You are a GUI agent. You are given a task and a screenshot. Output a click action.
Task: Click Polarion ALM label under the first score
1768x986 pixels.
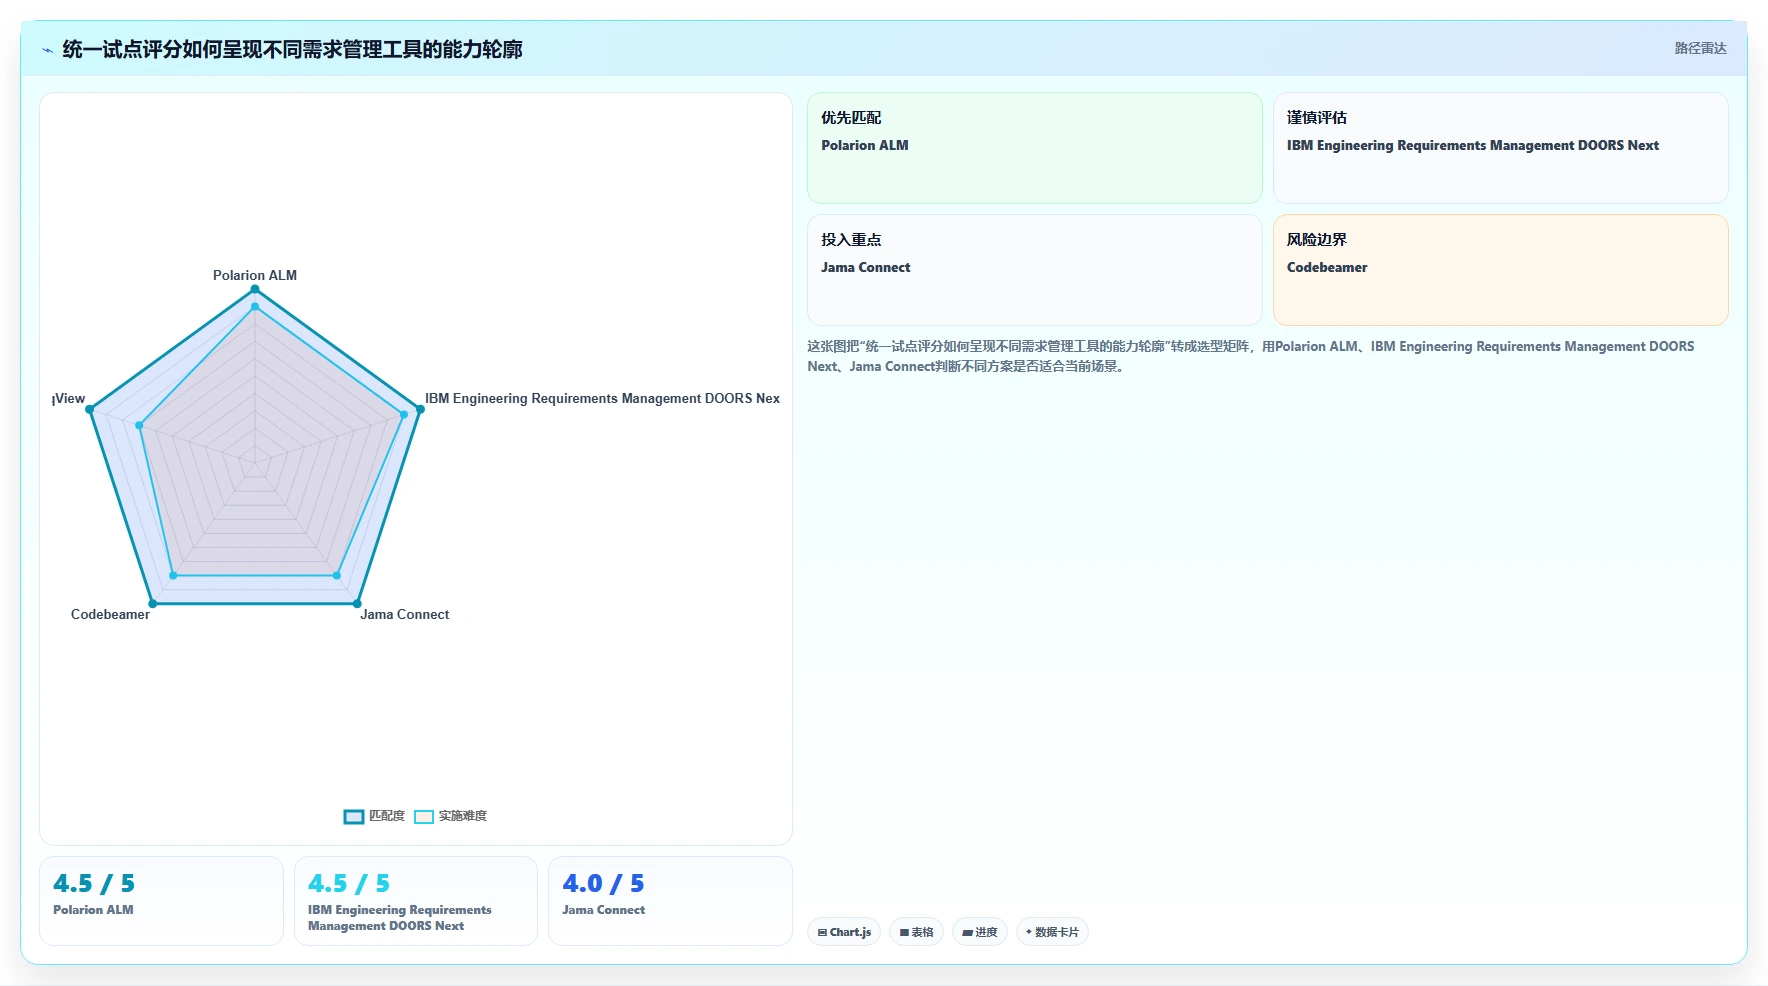pos(93,910)
